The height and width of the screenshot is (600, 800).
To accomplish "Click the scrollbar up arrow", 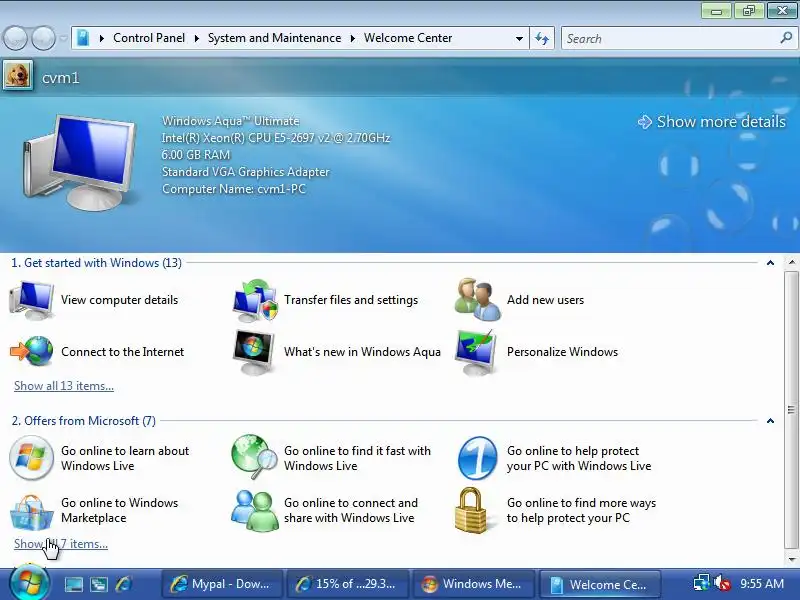I will click(792, 263).
